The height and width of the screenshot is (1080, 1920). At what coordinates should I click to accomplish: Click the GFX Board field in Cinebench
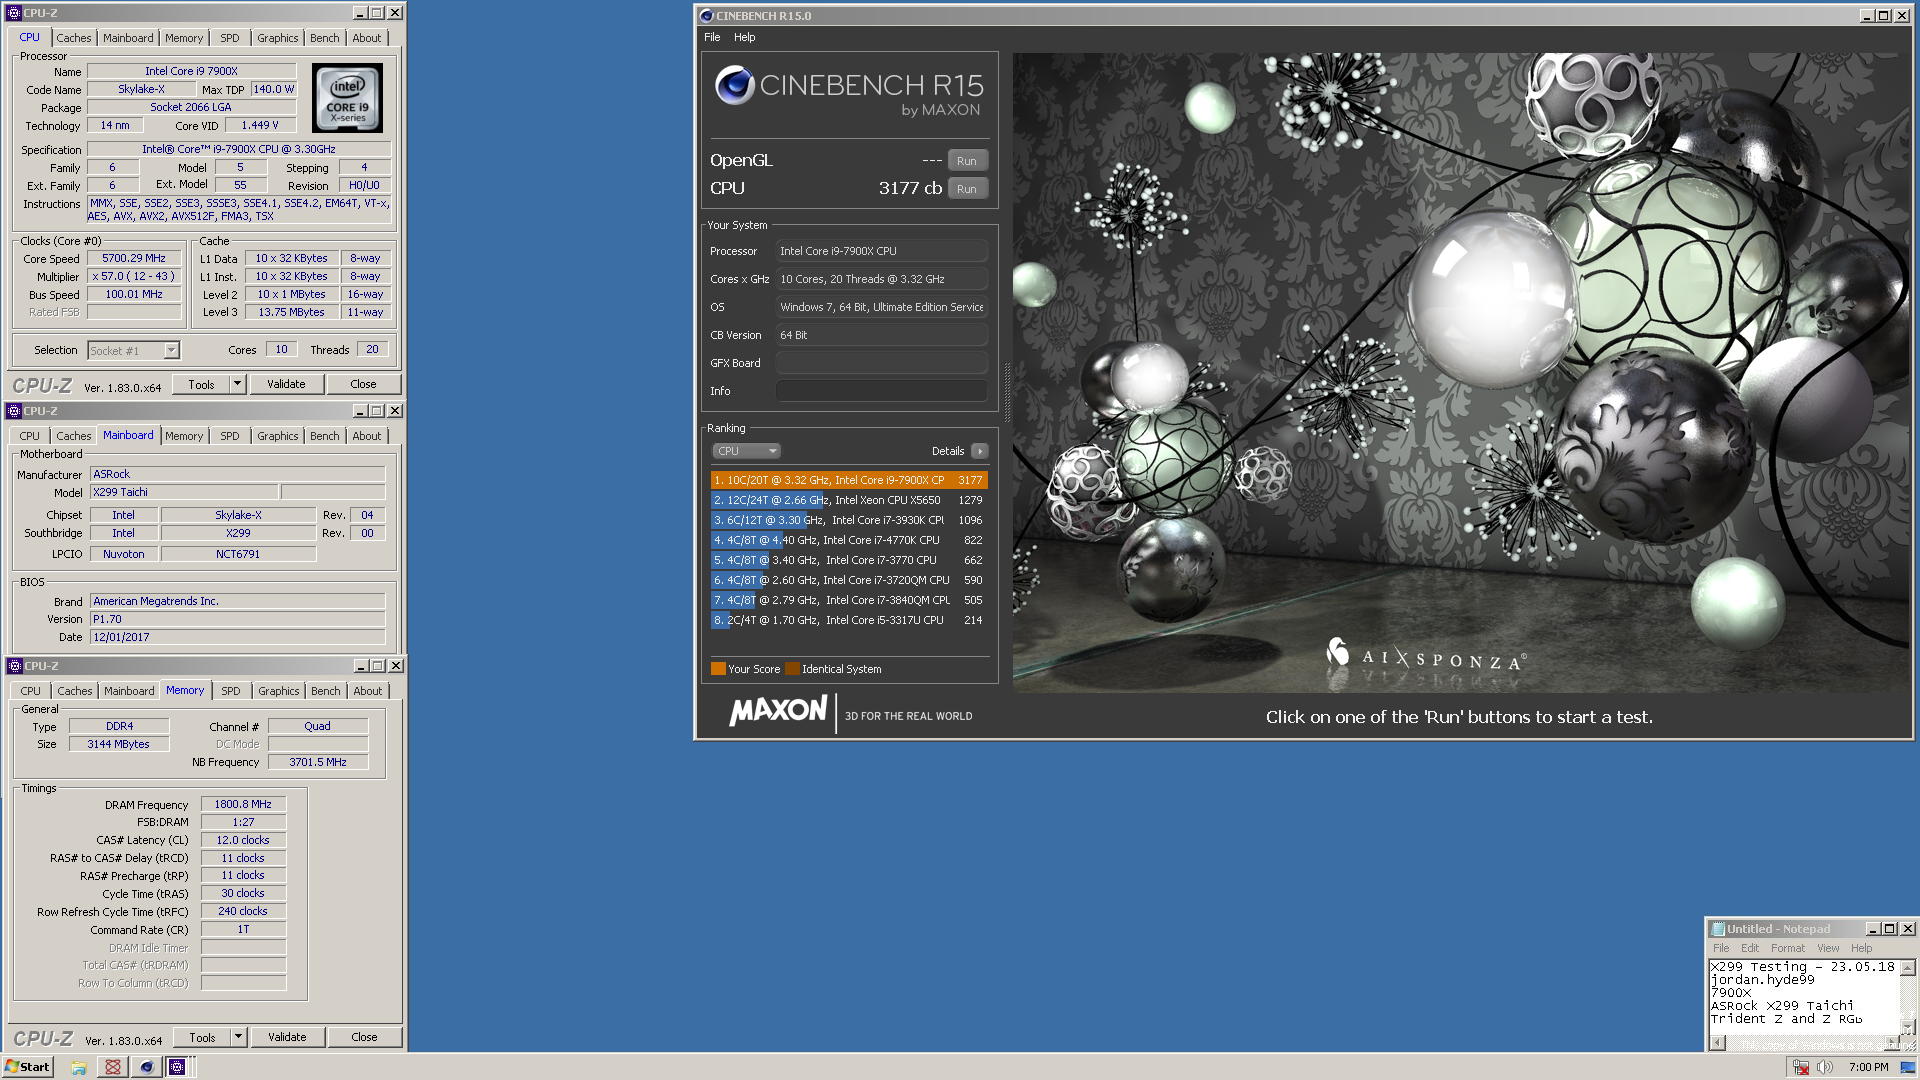(x=882, y=363)
